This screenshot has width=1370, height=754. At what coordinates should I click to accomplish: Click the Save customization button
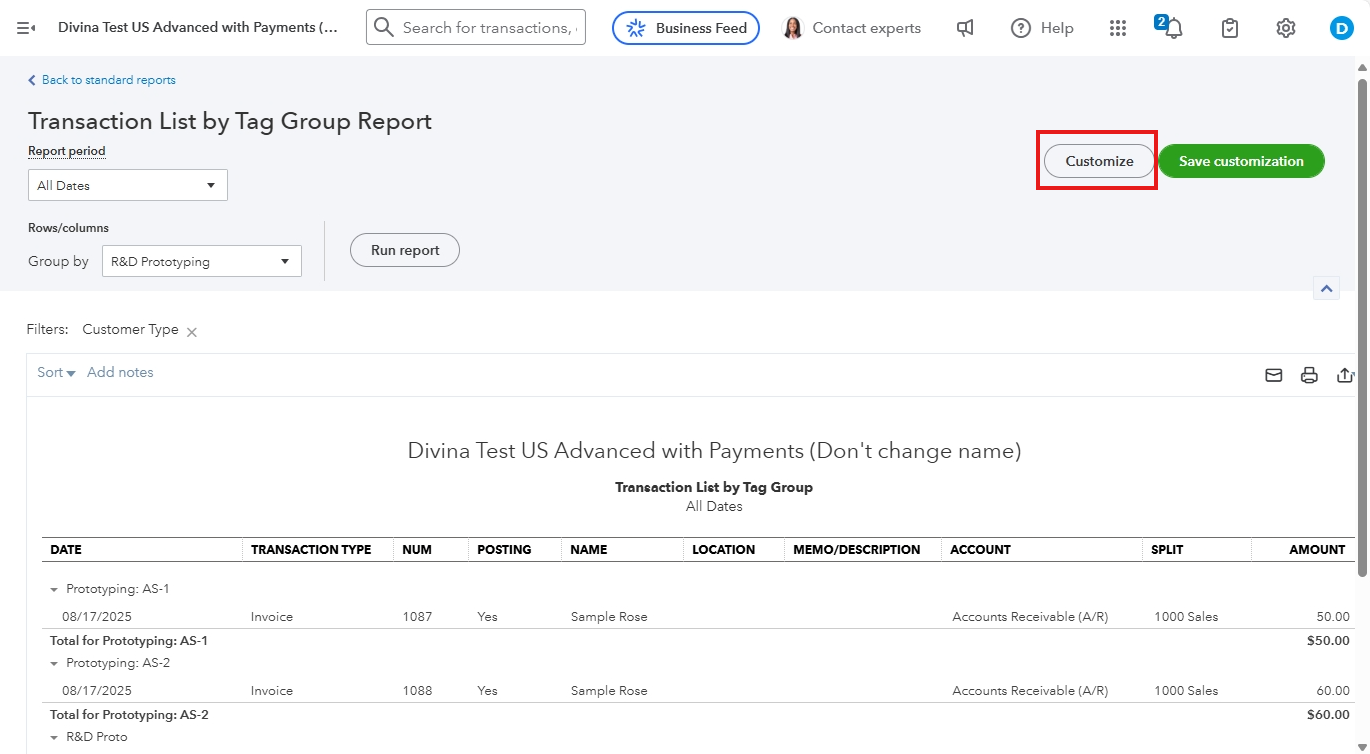tap(1241, 161)
